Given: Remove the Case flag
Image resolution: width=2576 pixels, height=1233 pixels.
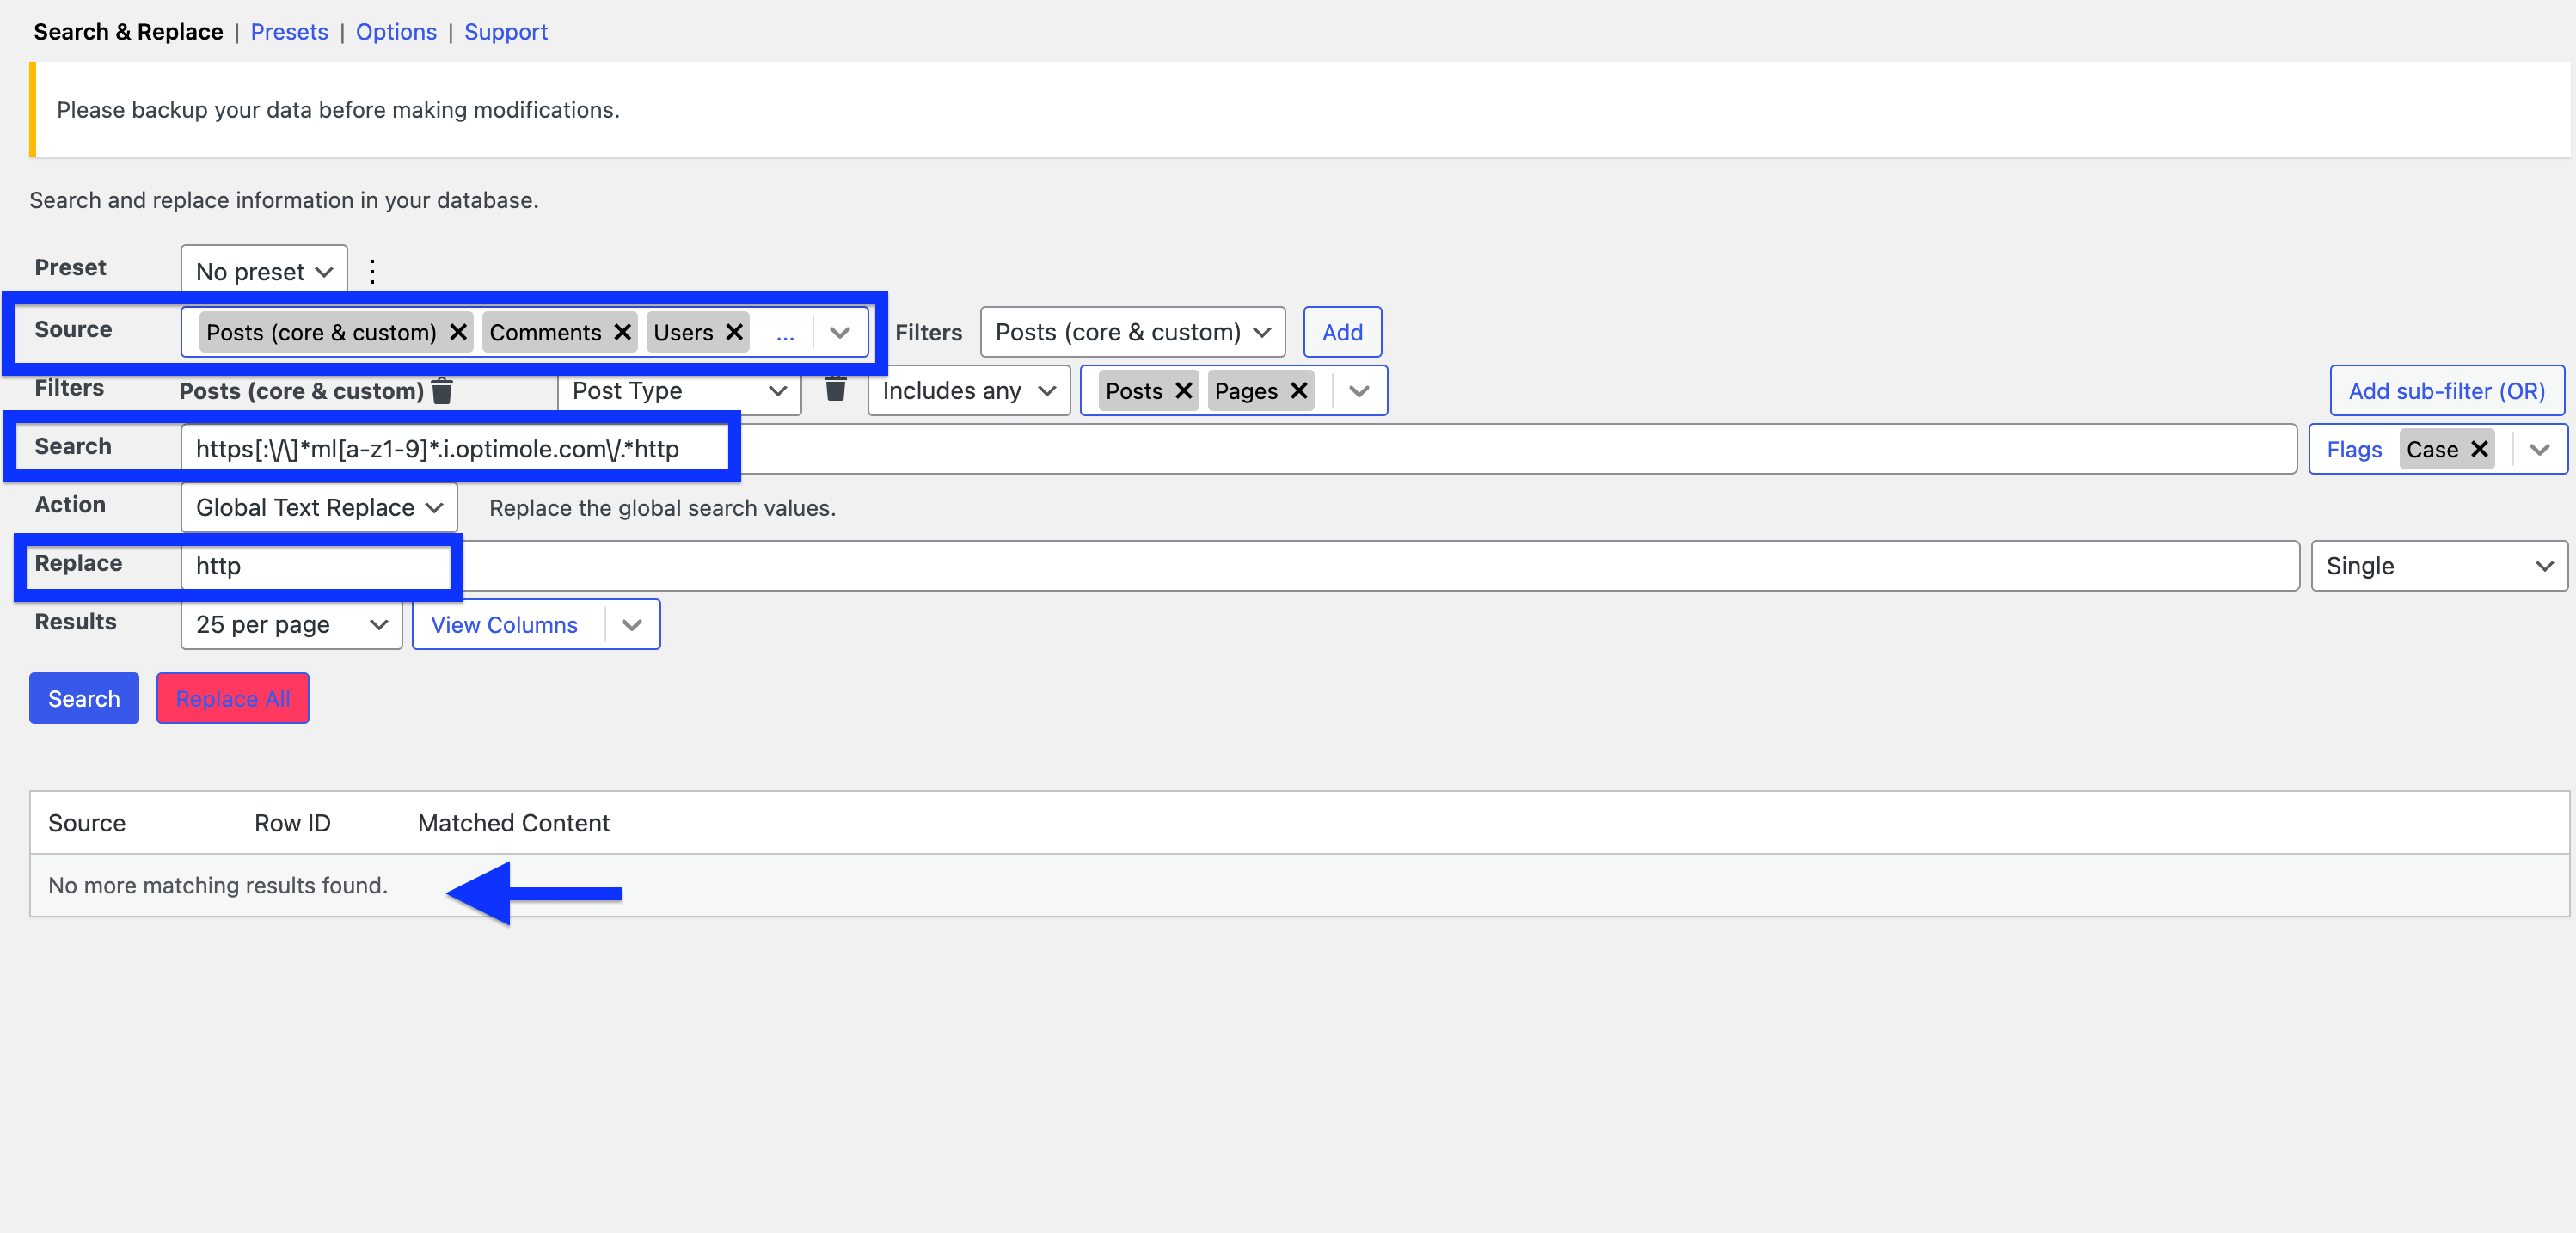Looking at the screenshot, I should [x=2479, y=449].
